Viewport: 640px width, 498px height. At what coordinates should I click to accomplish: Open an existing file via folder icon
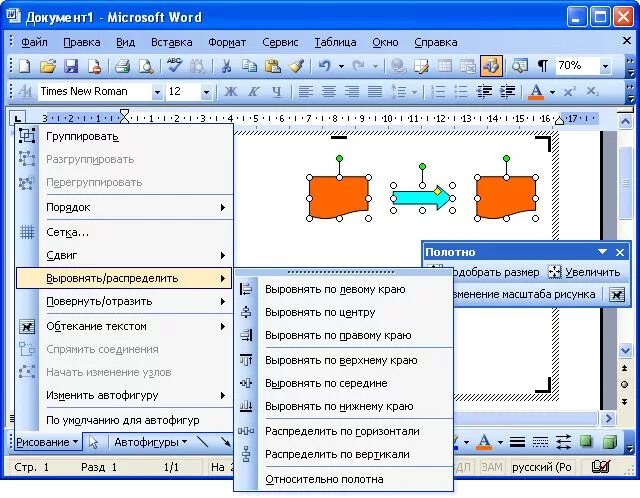click(x=48, y=66)
